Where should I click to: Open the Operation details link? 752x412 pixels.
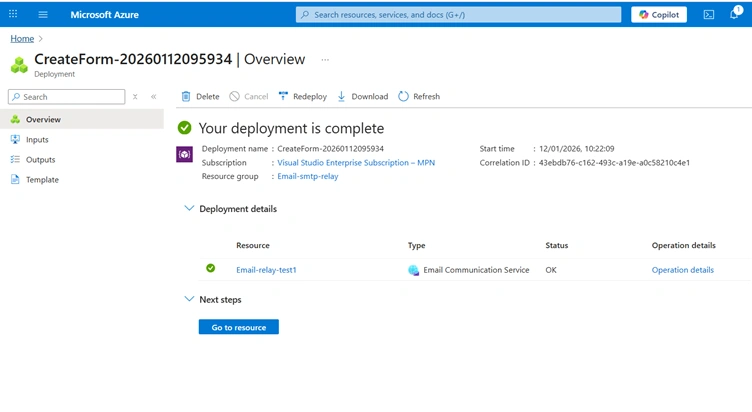point(682,270)
